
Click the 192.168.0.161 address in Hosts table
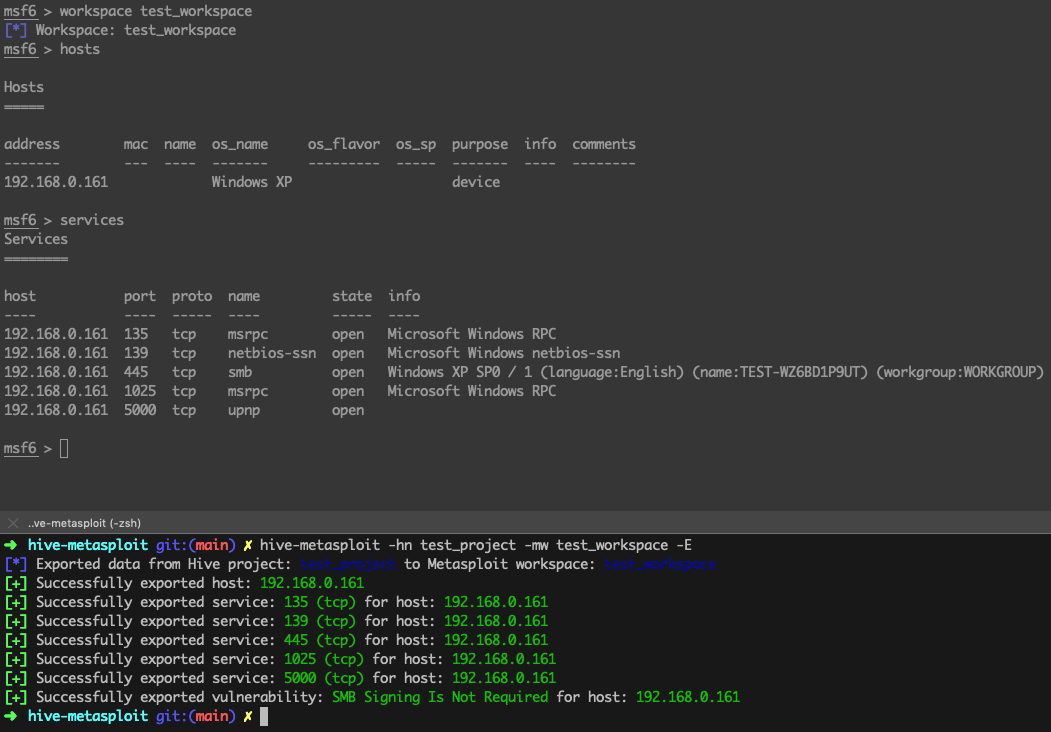coord(56,182)
